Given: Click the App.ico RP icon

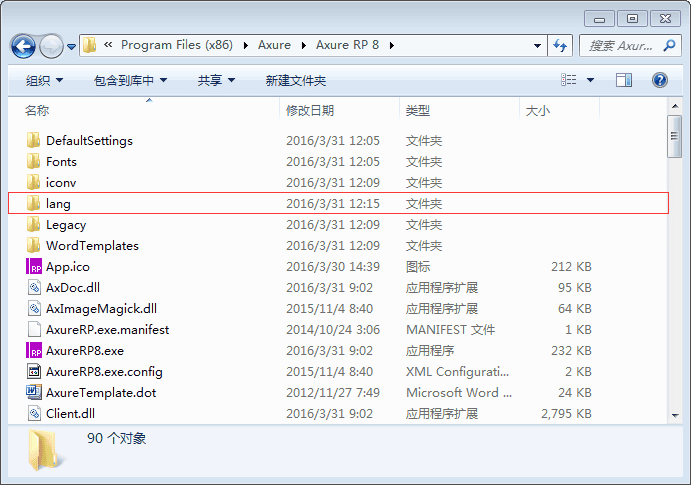Looking at the screenshot, I should (34, 267).
